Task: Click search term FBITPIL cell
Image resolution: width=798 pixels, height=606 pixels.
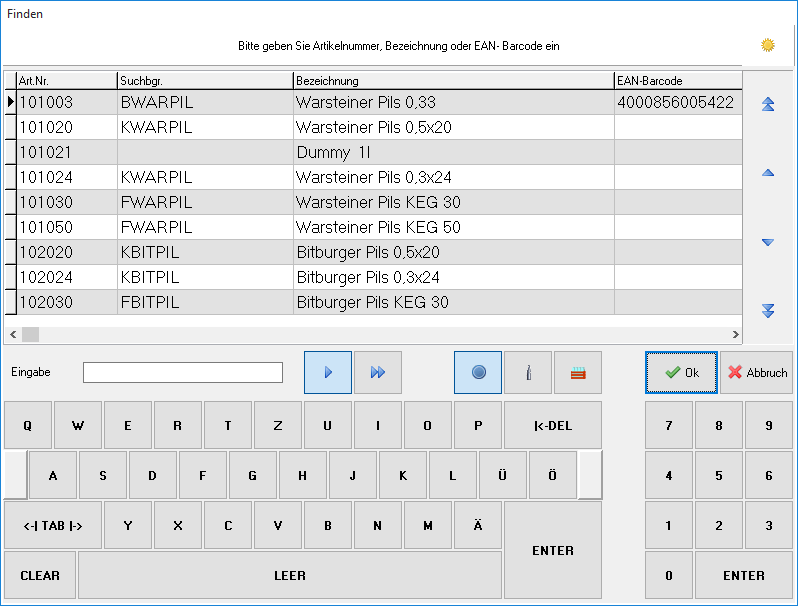Action: [206, 302]
